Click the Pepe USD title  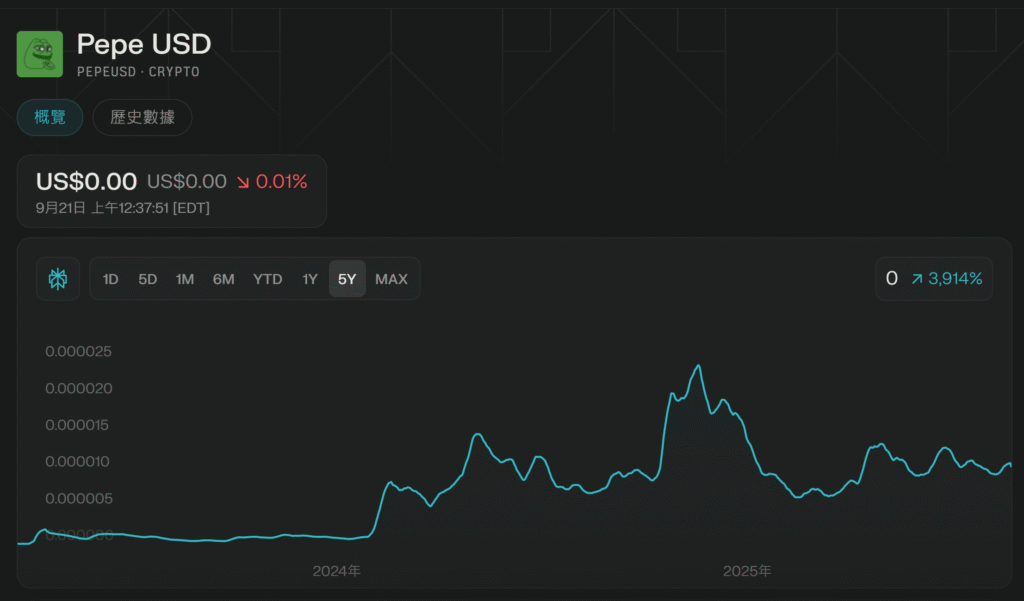(144, 45)
